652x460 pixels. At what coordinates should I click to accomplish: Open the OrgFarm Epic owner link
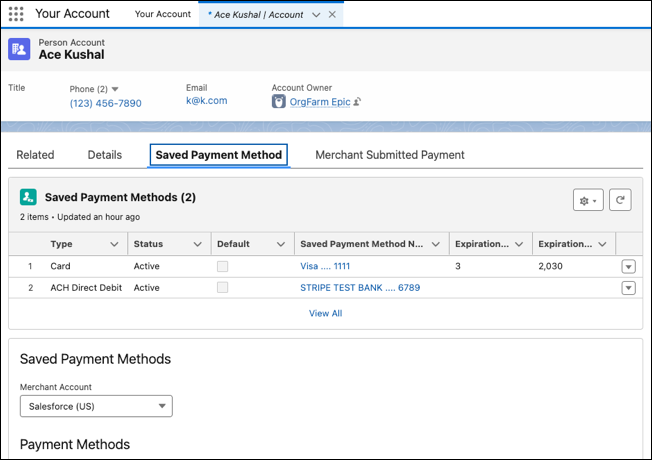tap(320, 102)
